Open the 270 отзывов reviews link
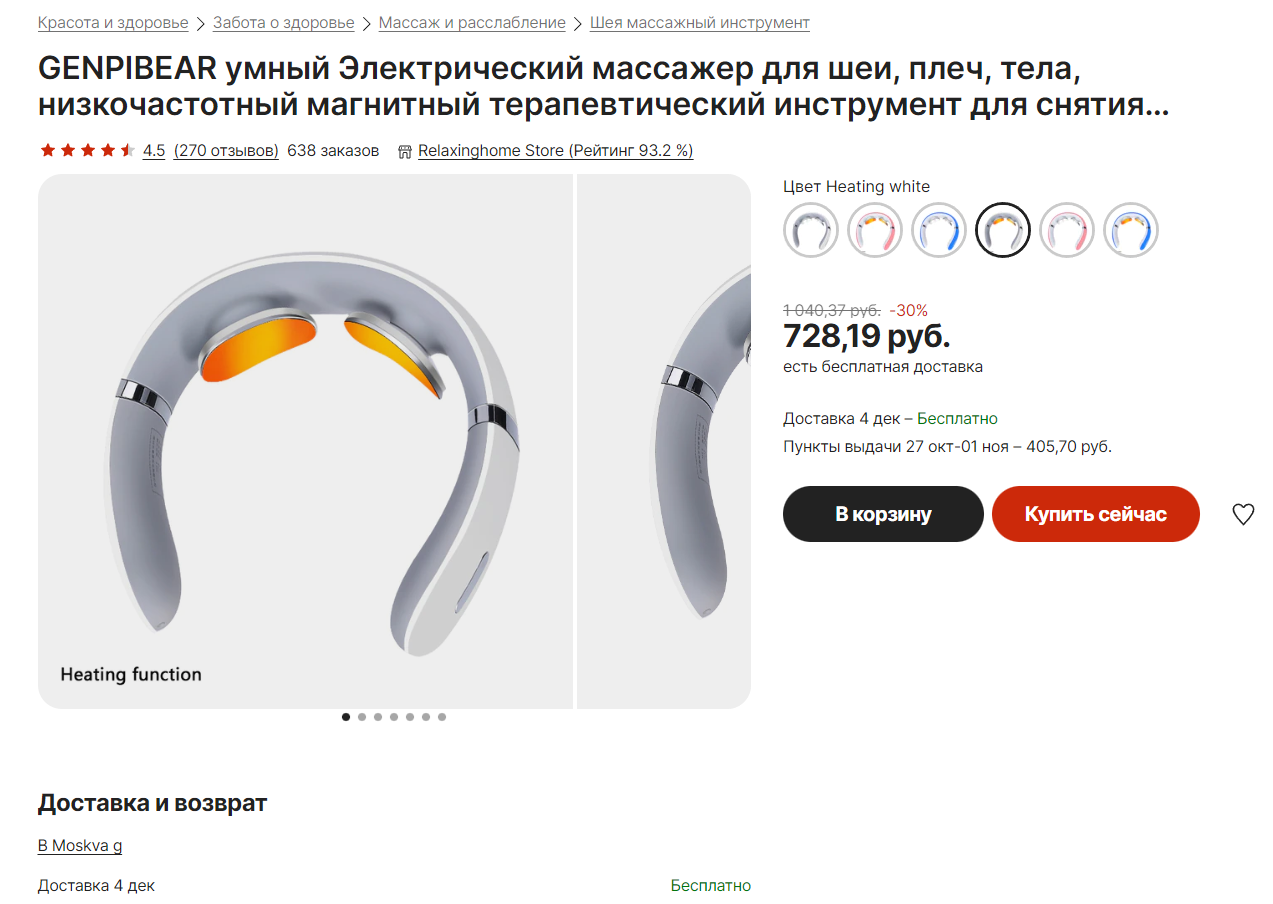This screenshot has width=1273, height=904. [226, 151]
